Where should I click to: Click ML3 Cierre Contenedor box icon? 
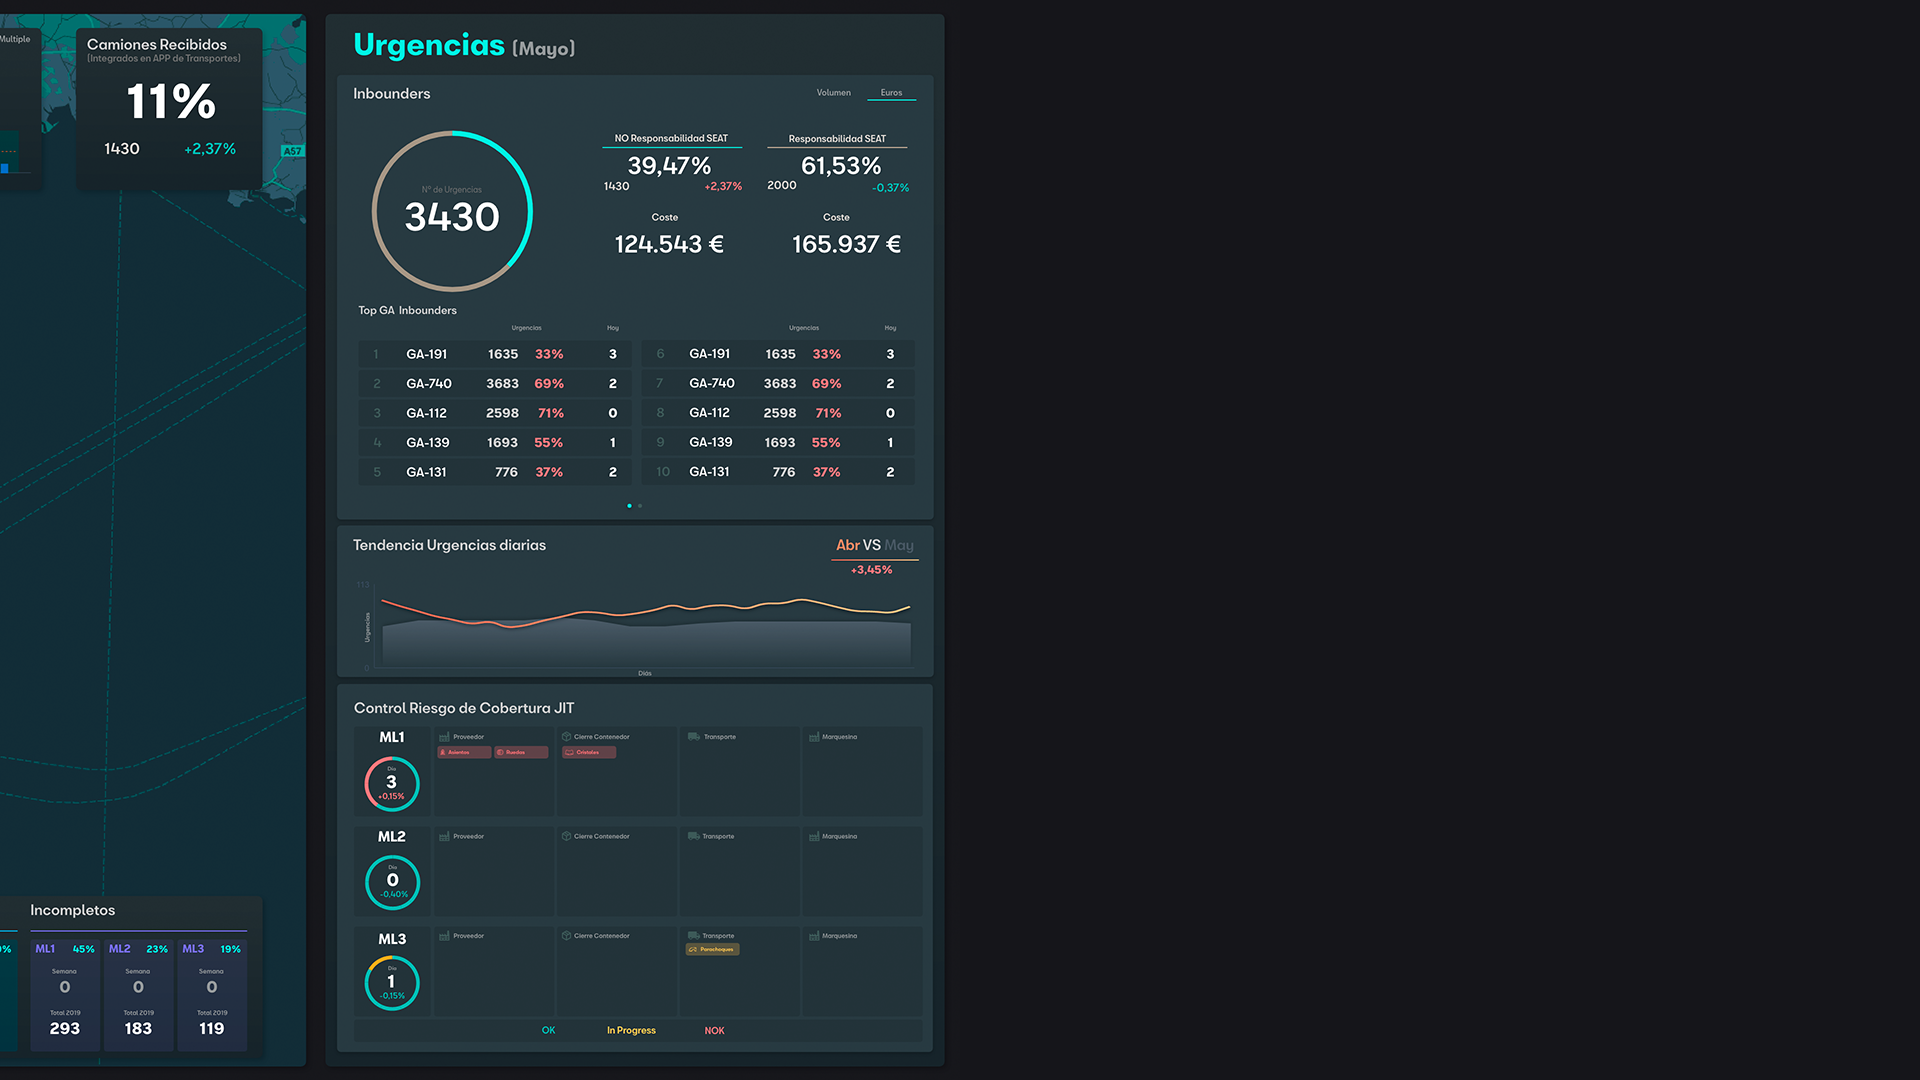pos(566,936)
